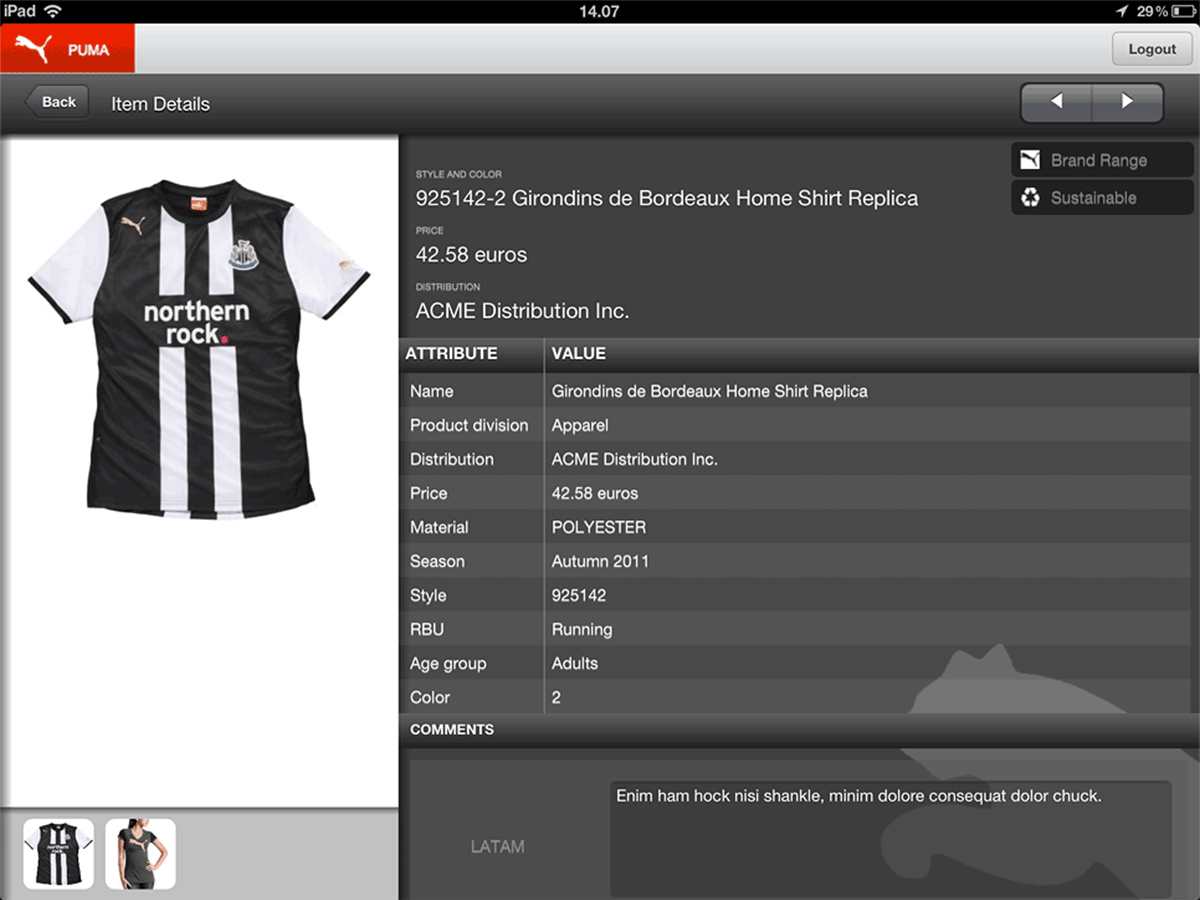Go to previous item with left arrow
Viewport: 1200px width, 900px height.
[x=1056, y=102]
